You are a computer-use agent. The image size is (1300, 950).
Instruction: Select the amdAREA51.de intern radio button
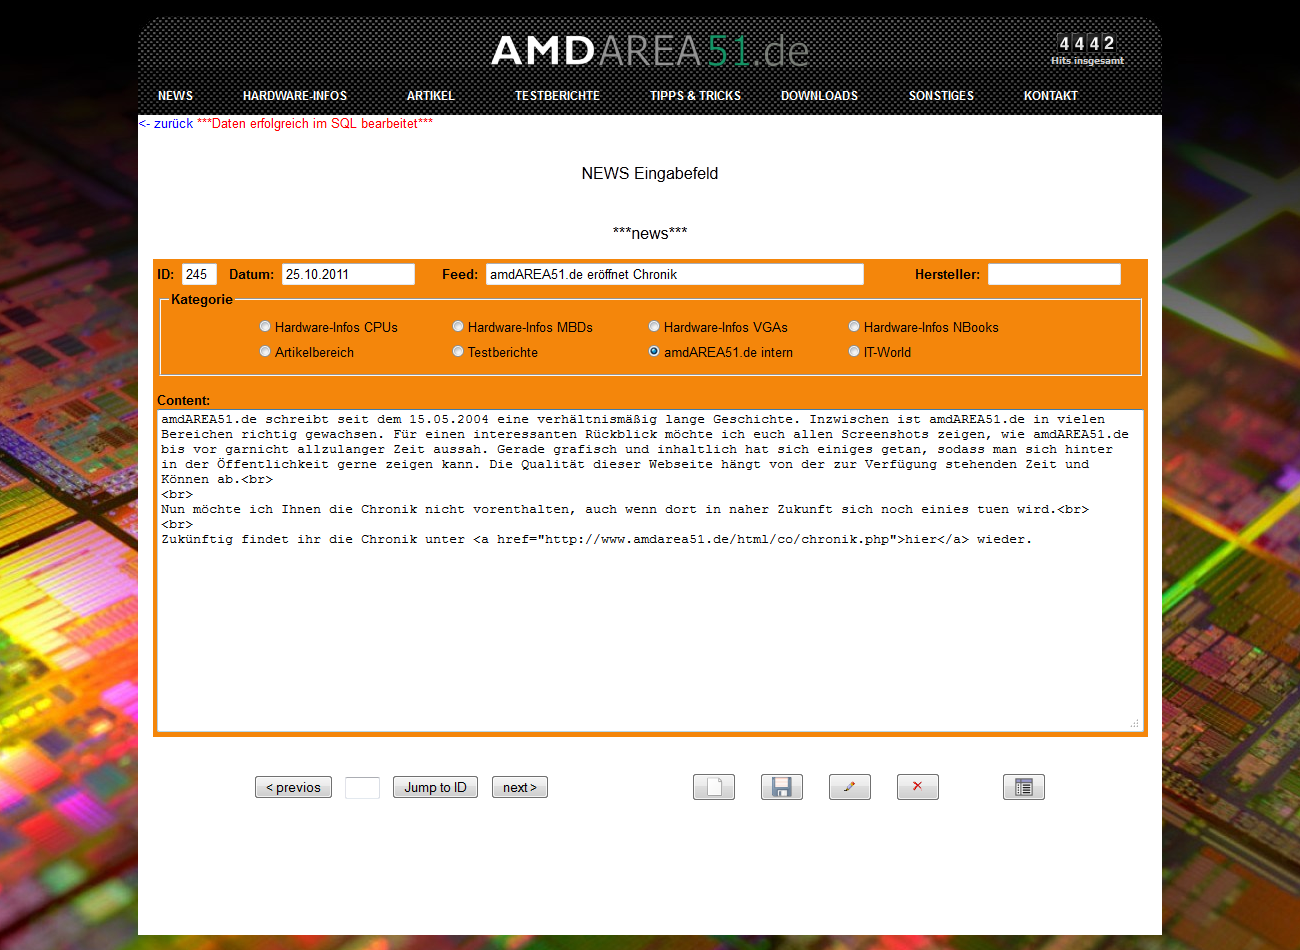[x=654, y=351]
